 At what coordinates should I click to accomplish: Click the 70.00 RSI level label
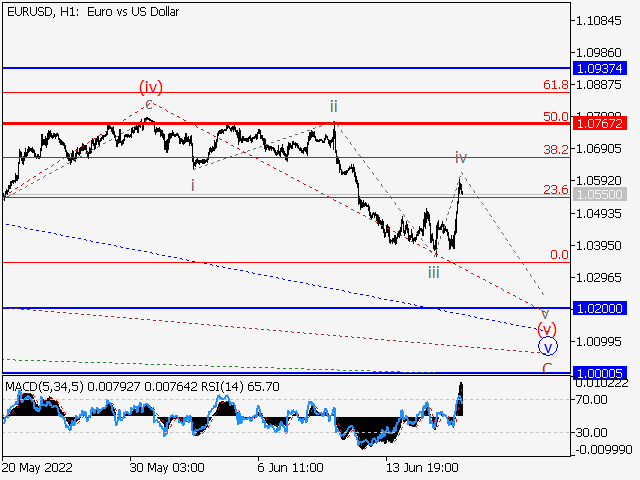pos(591,400)
